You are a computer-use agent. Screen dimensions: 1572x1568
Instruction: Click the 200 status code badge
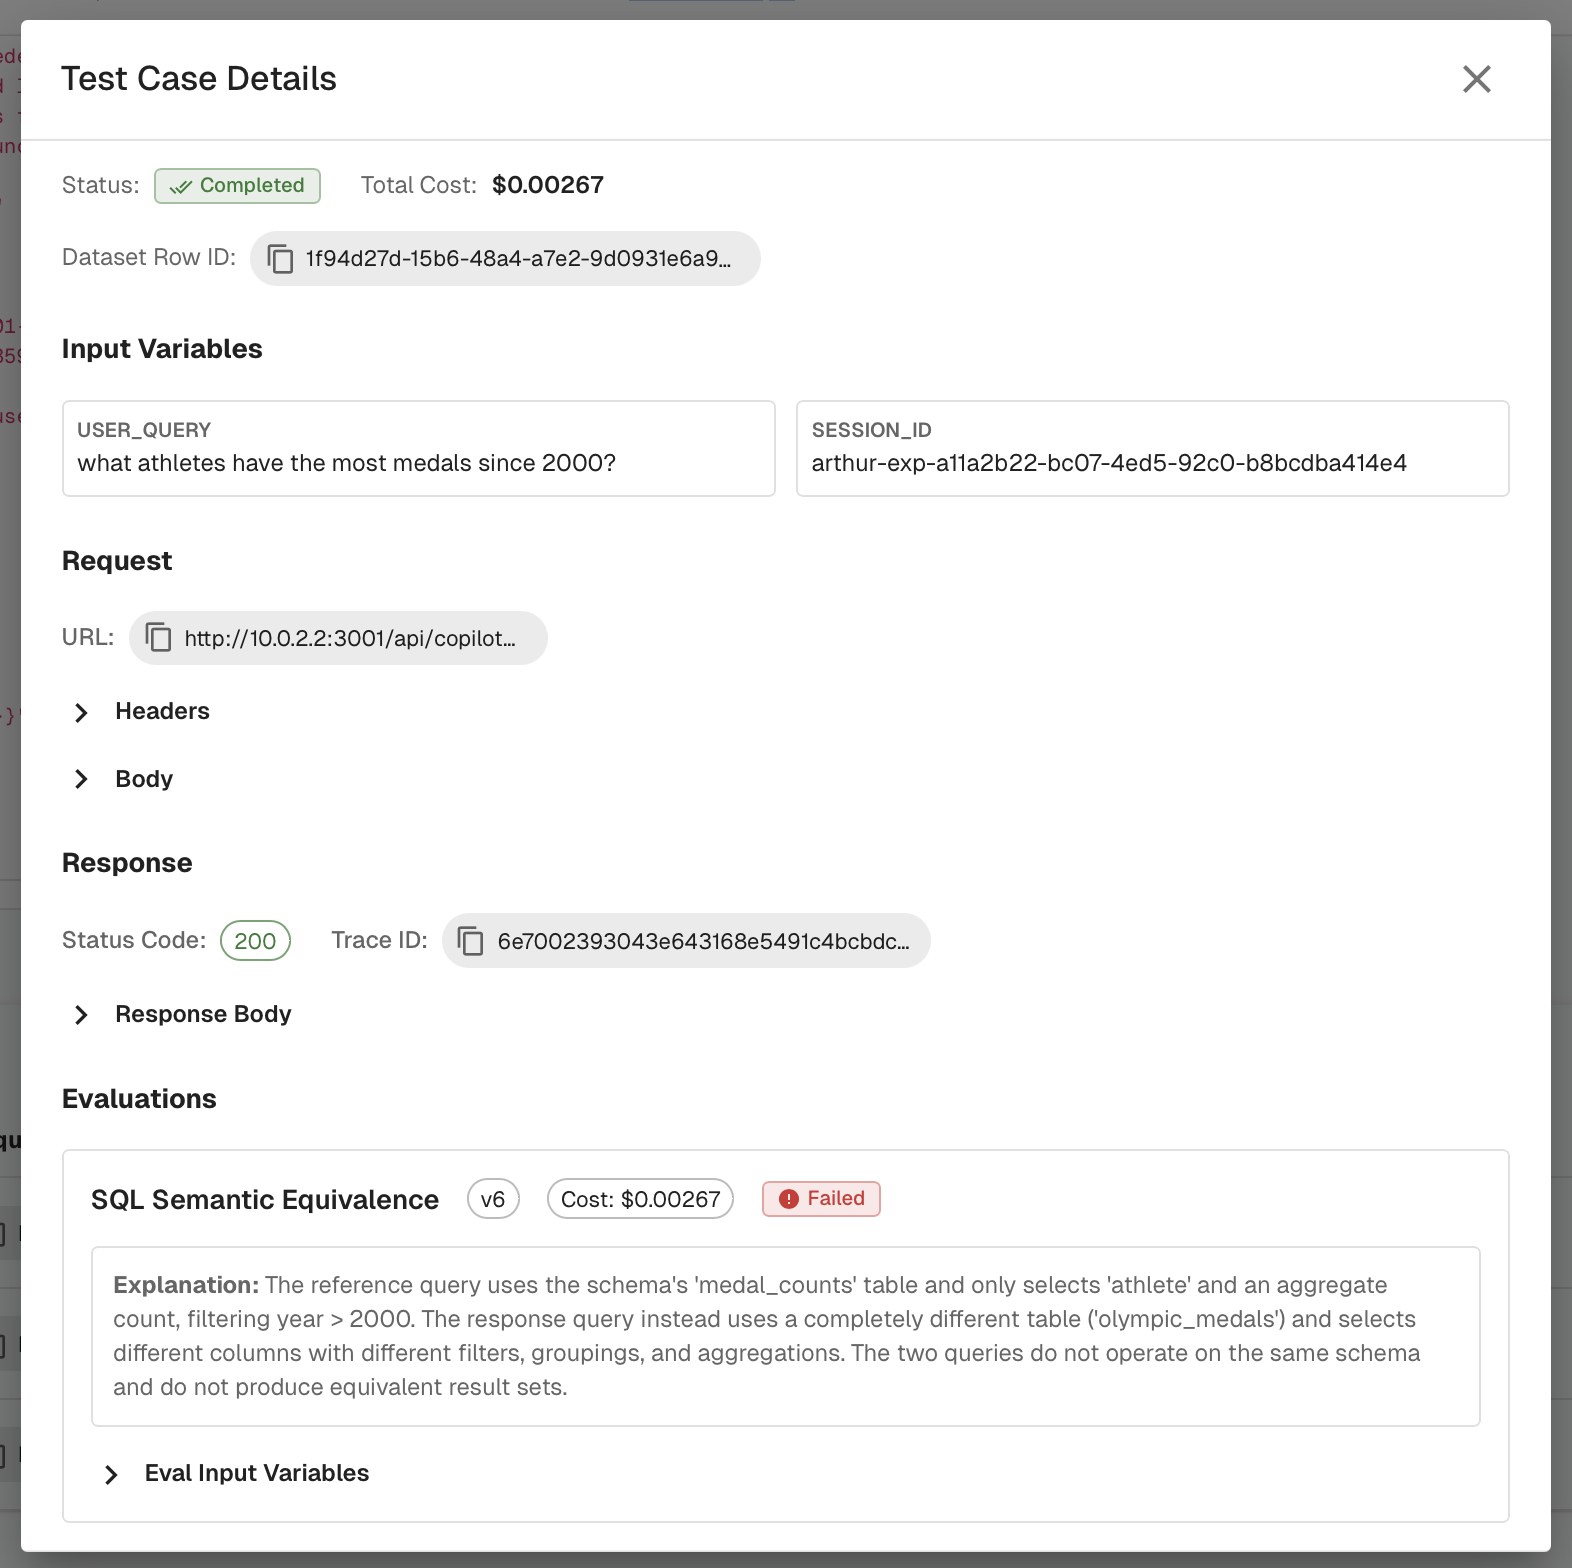(255, 941)
